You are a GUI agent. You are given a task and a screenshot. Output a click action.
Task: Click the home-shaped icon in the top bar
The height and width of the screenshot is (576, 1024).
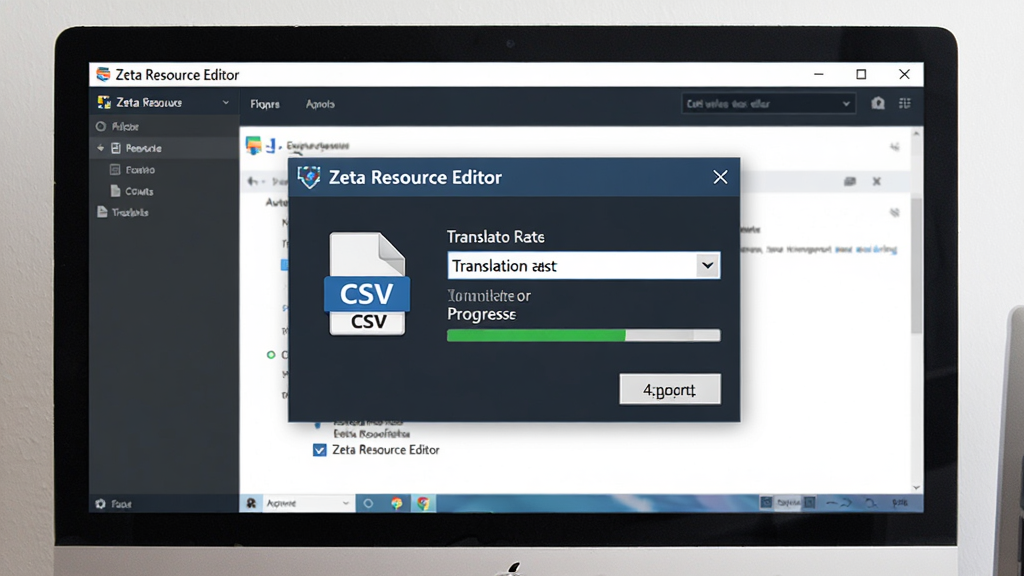coord(878,103)
